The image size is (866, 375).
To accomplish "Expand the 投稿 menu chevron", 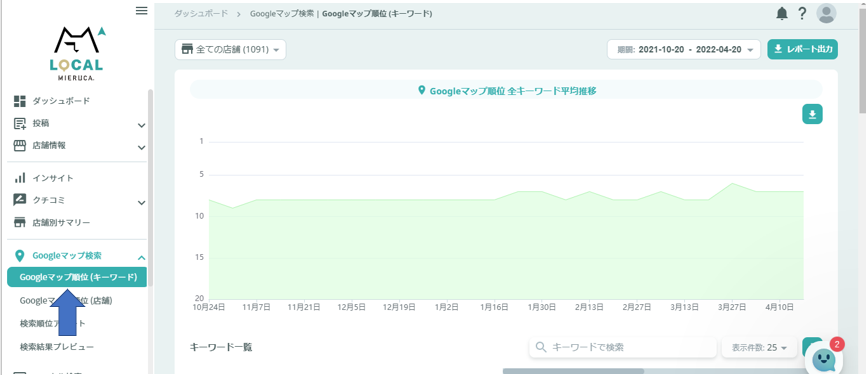I will [x=141, y=125].
